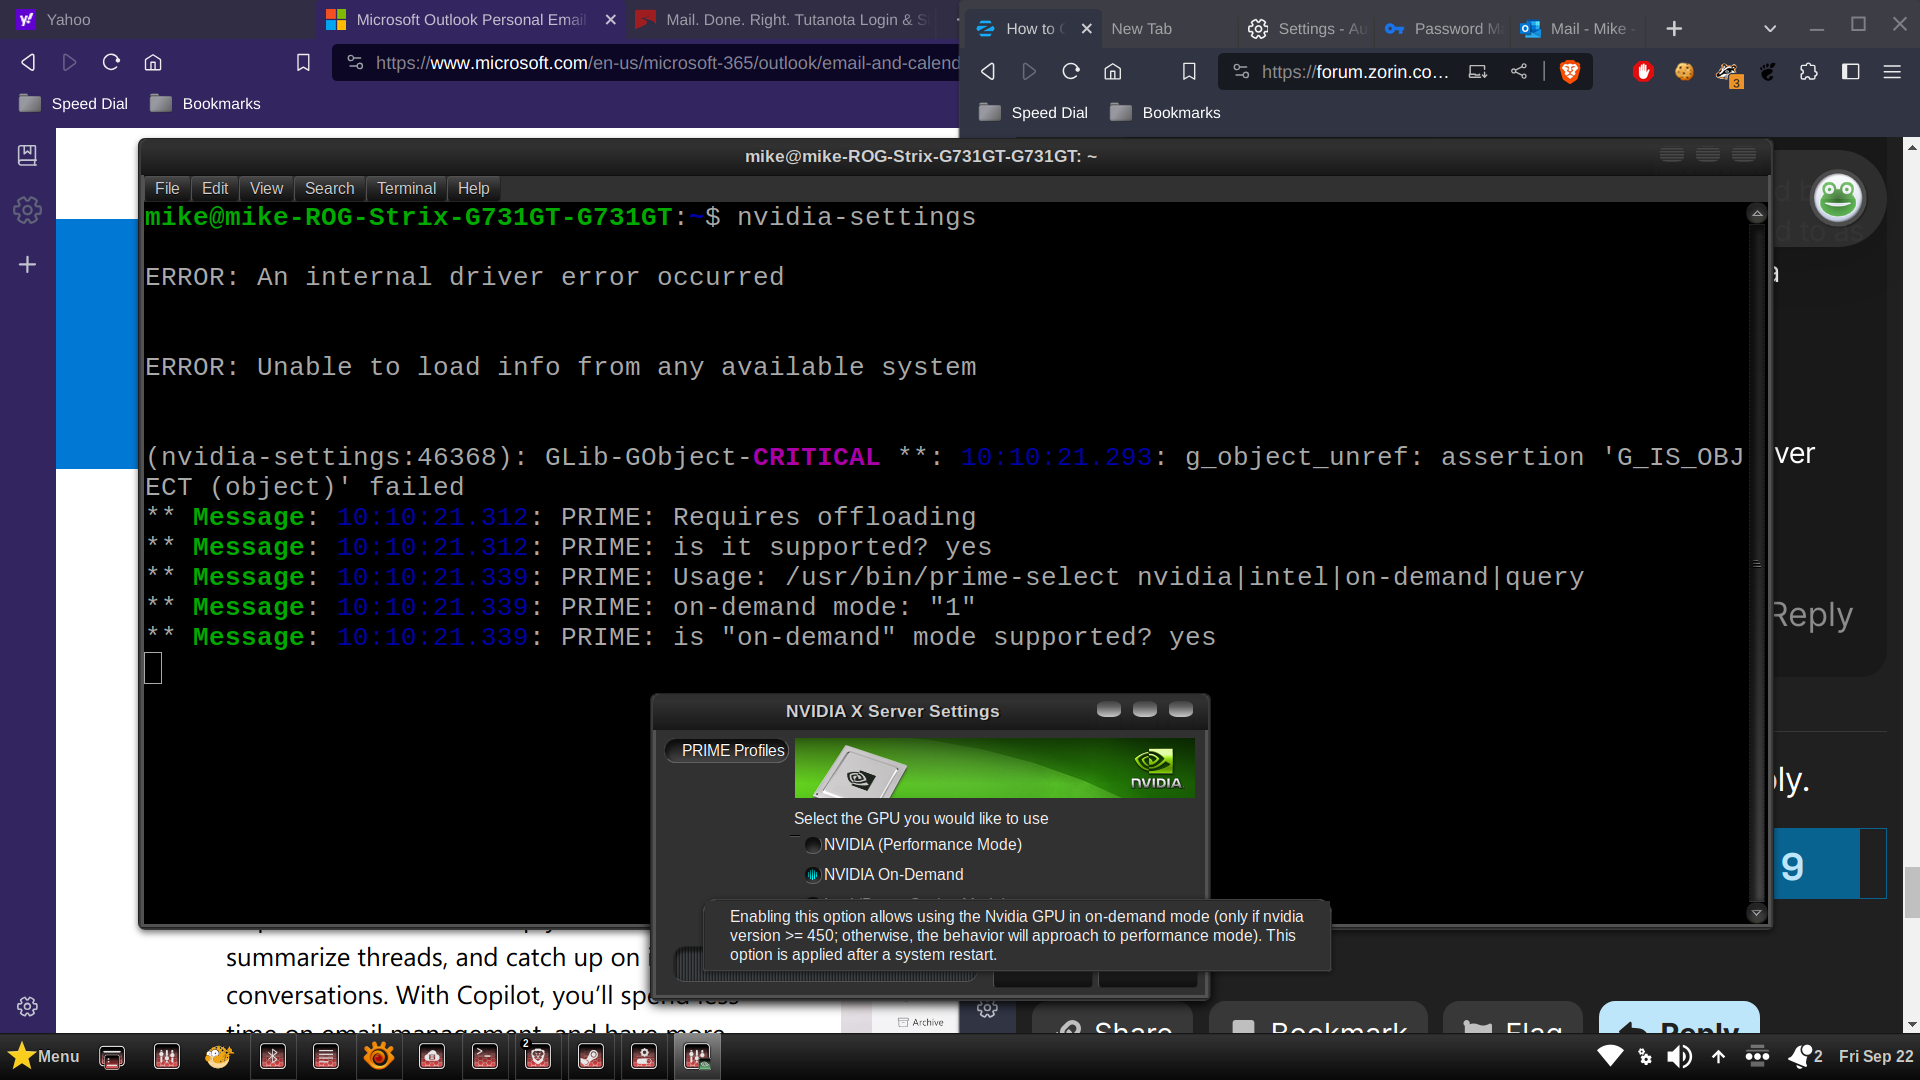
Task: Open the orange eye XnView taskbar icon
Action: coord(379,1056)
